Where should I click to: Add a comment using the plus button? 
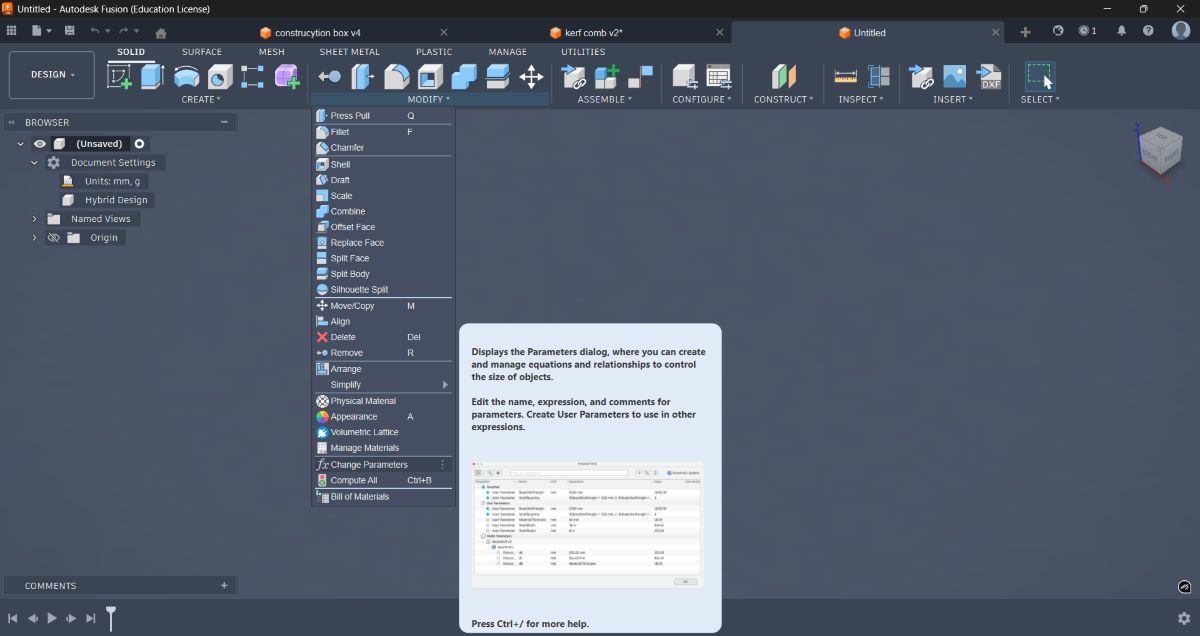point(224,585)
